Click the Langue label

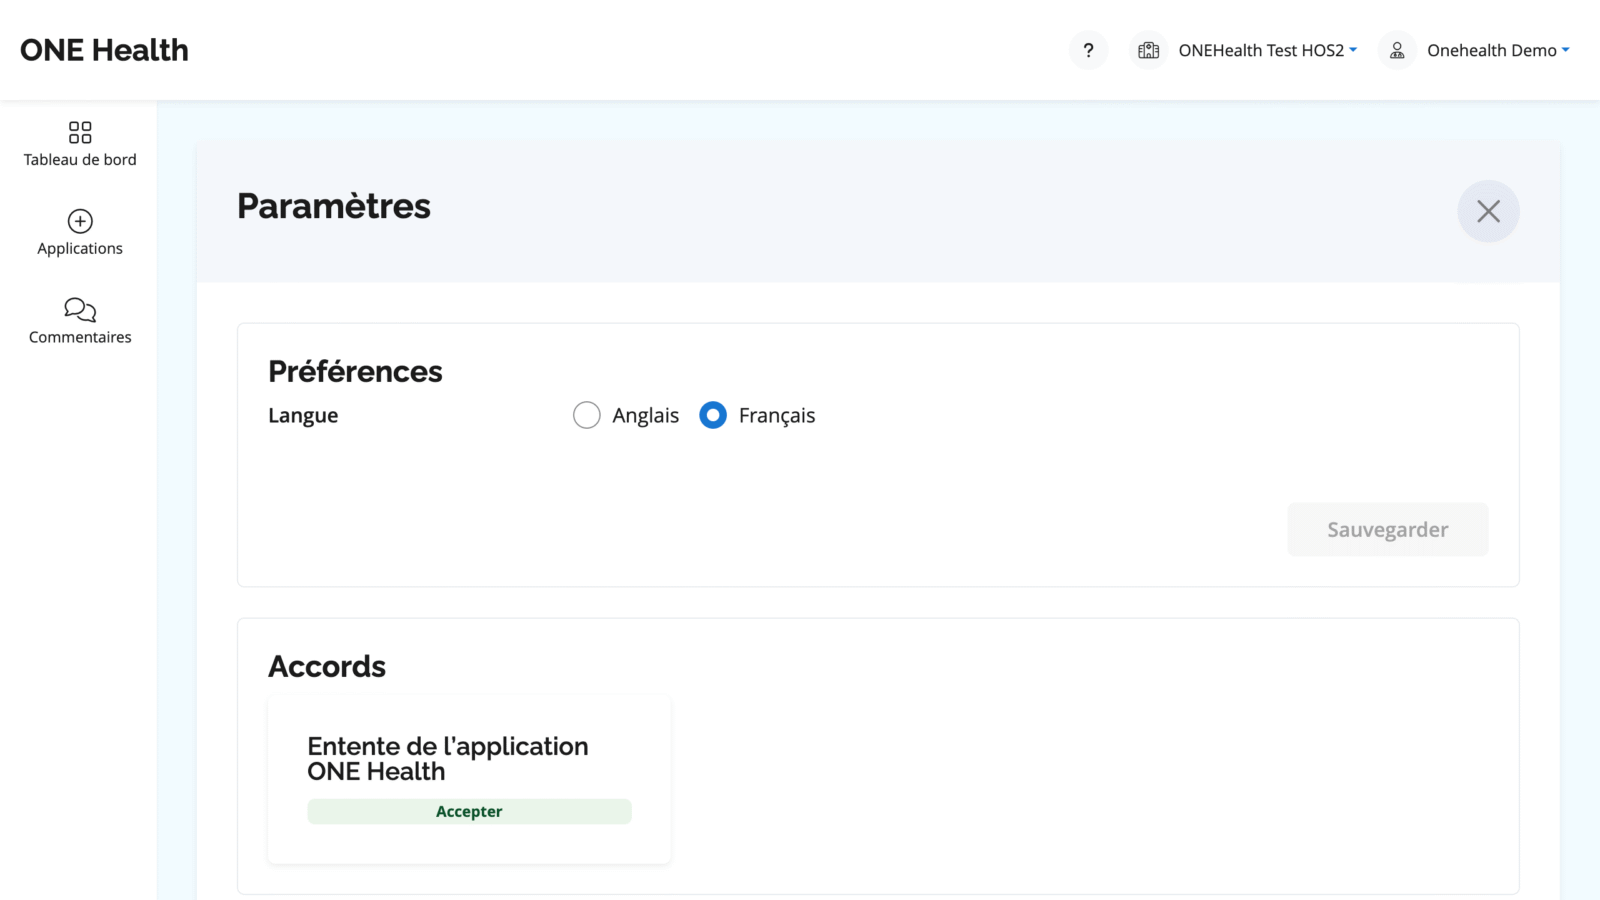[x=303, y=416]
